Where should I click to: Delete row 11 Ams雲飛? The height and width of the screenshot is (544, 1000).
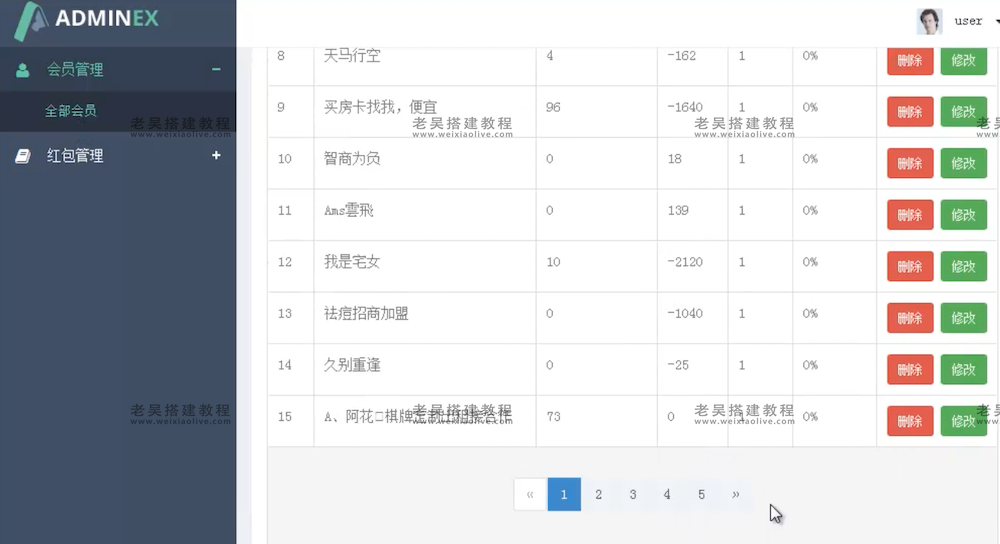pyautogui.click(x=910, y=215)
